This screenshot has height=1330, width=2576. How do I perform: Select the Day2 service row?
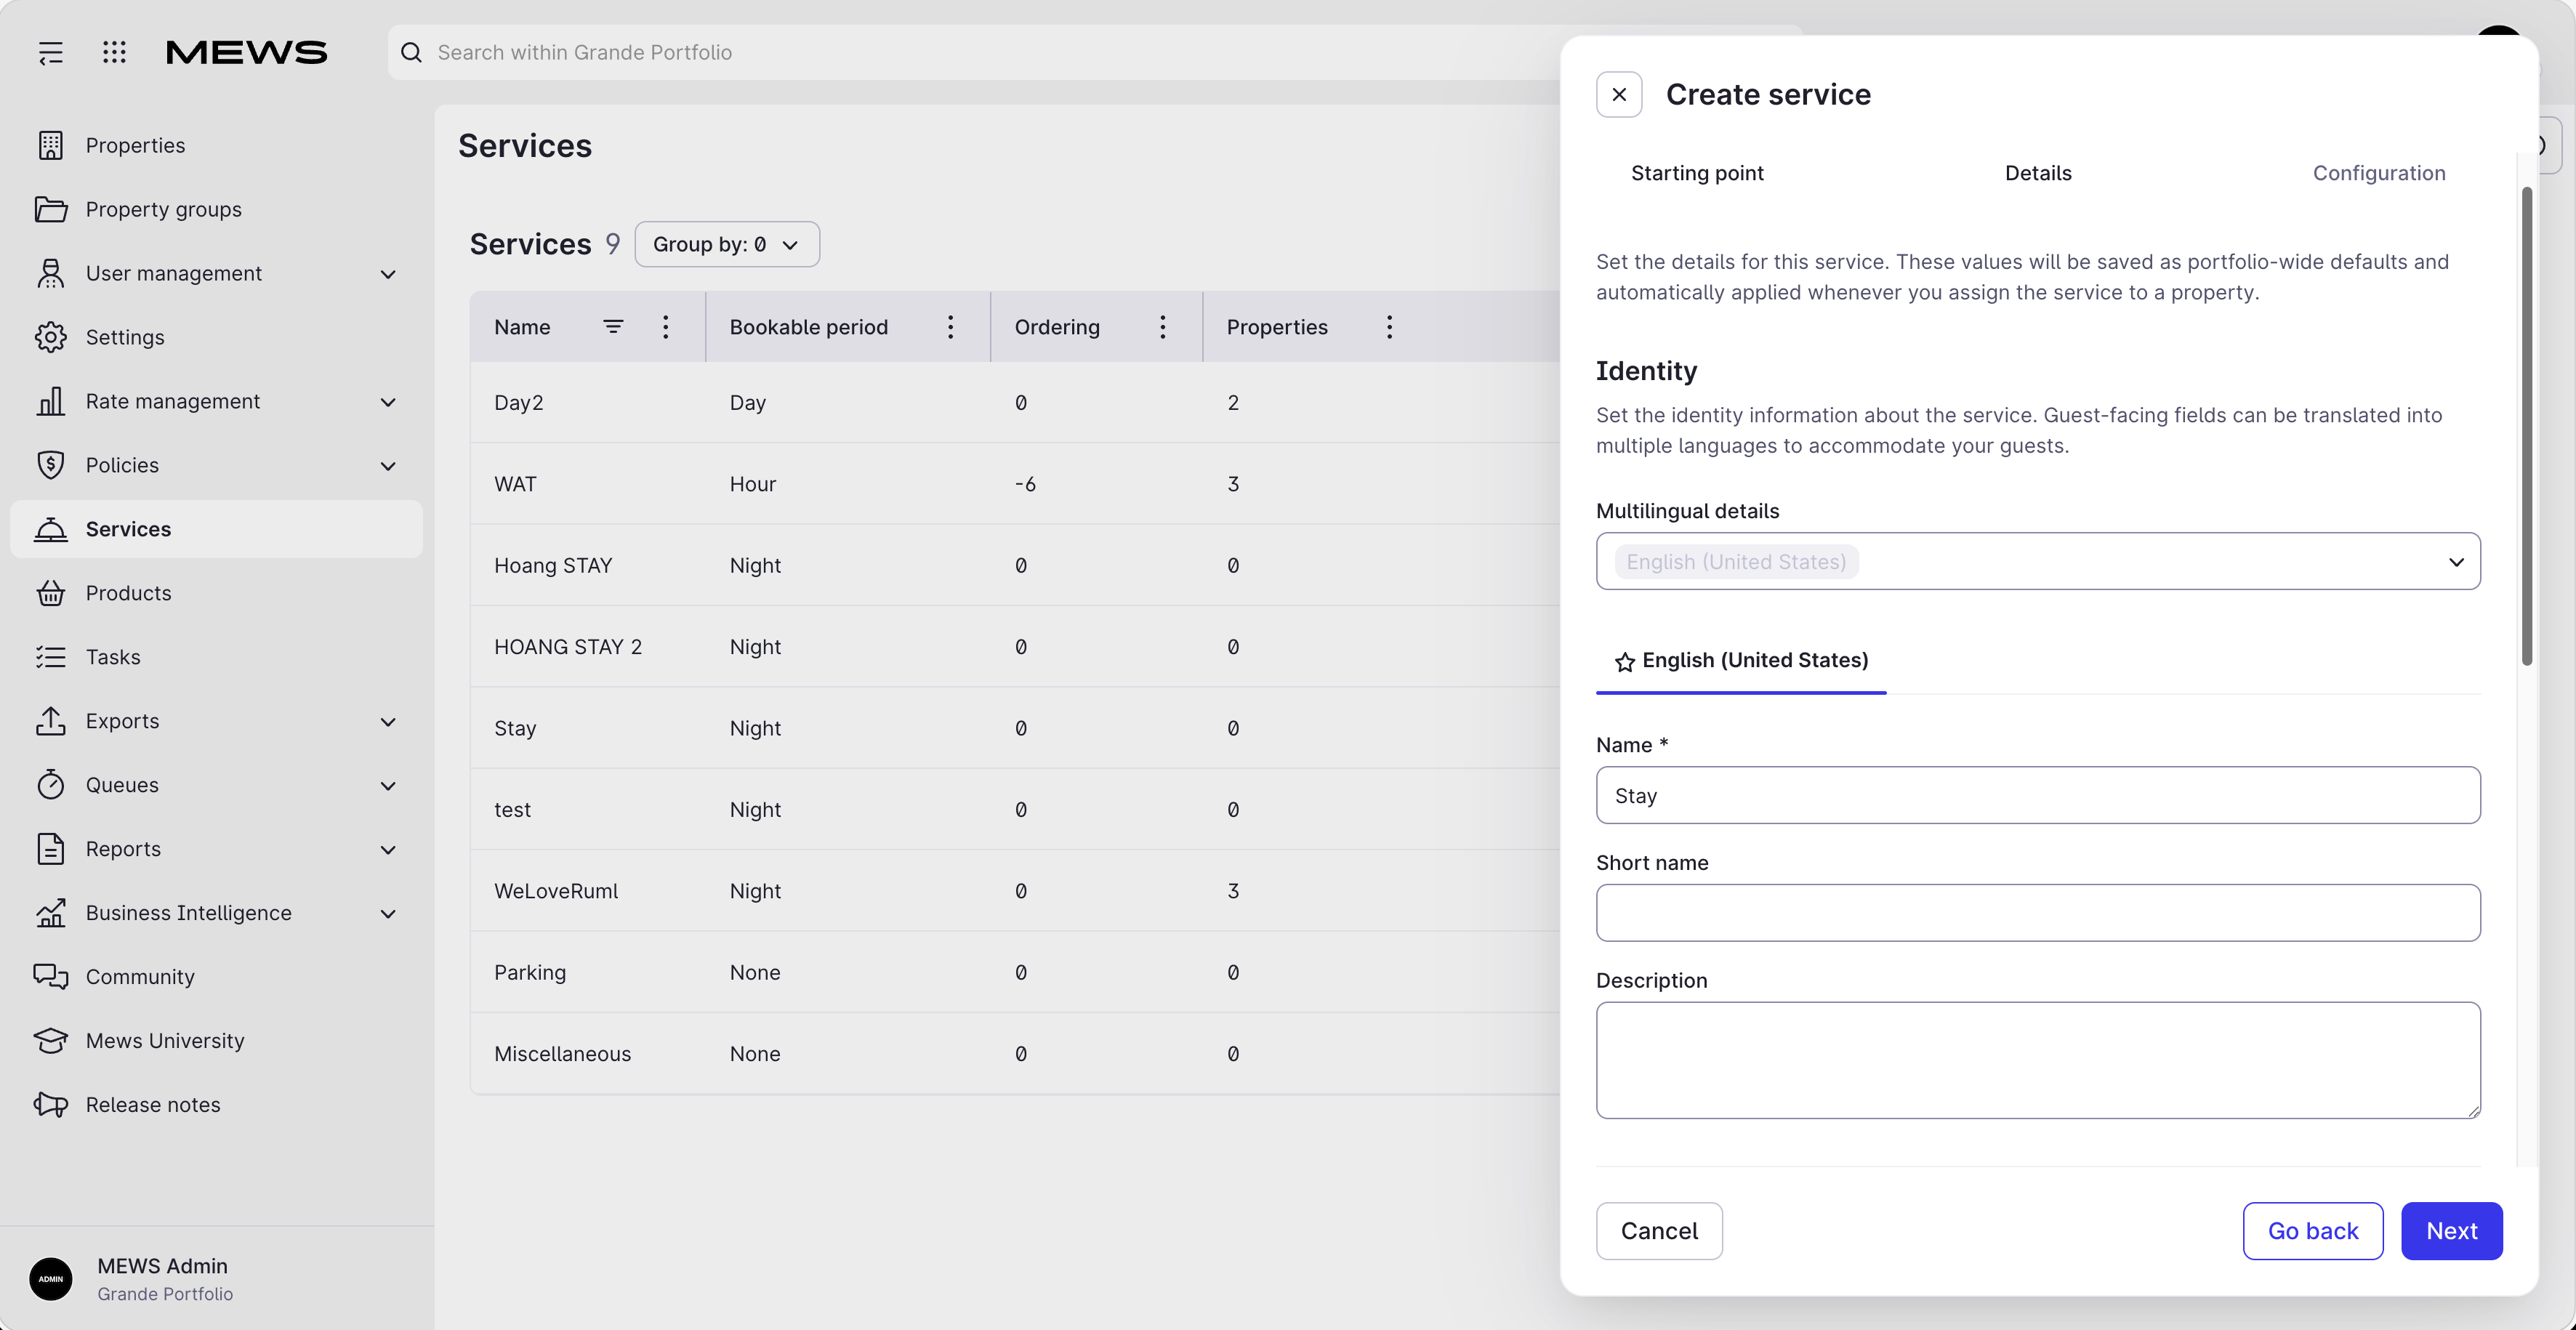[x=1015, y=402]
